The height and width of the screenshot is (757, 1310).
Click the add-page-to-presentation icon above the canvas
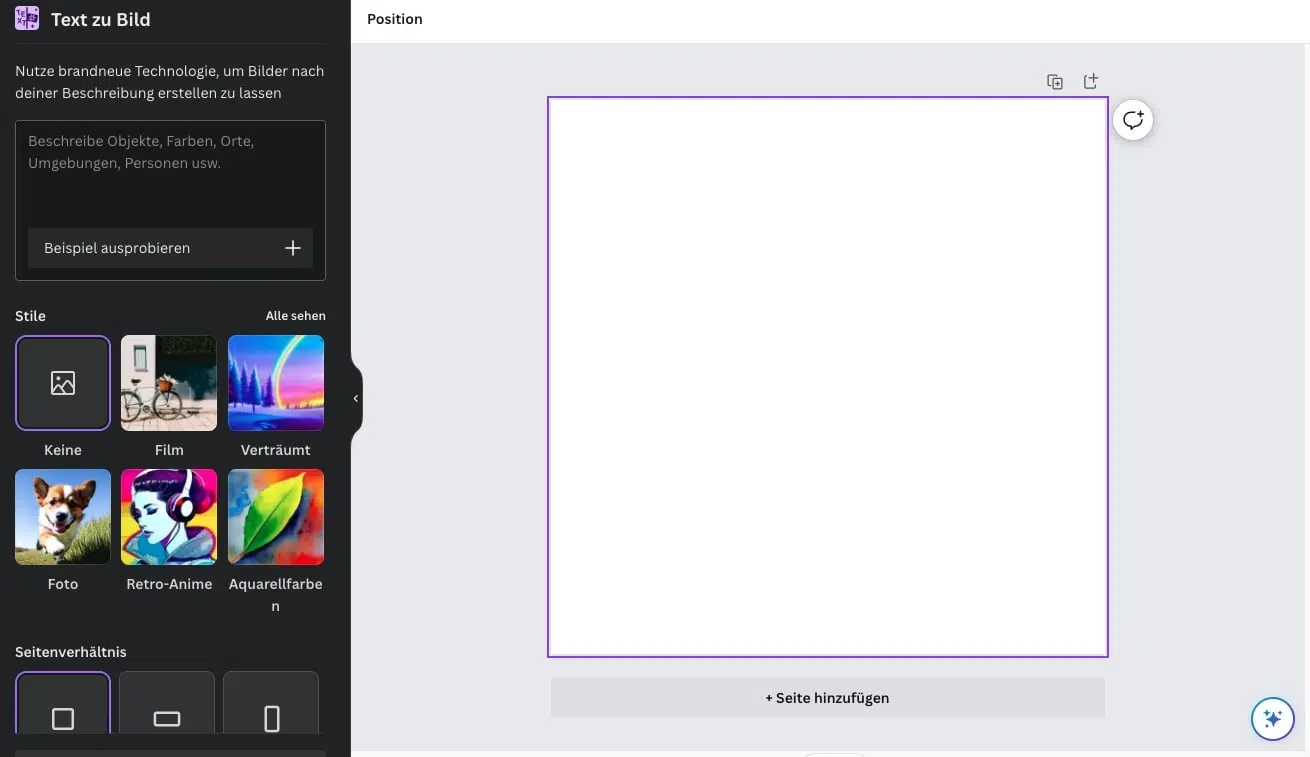click(1090, 81)
